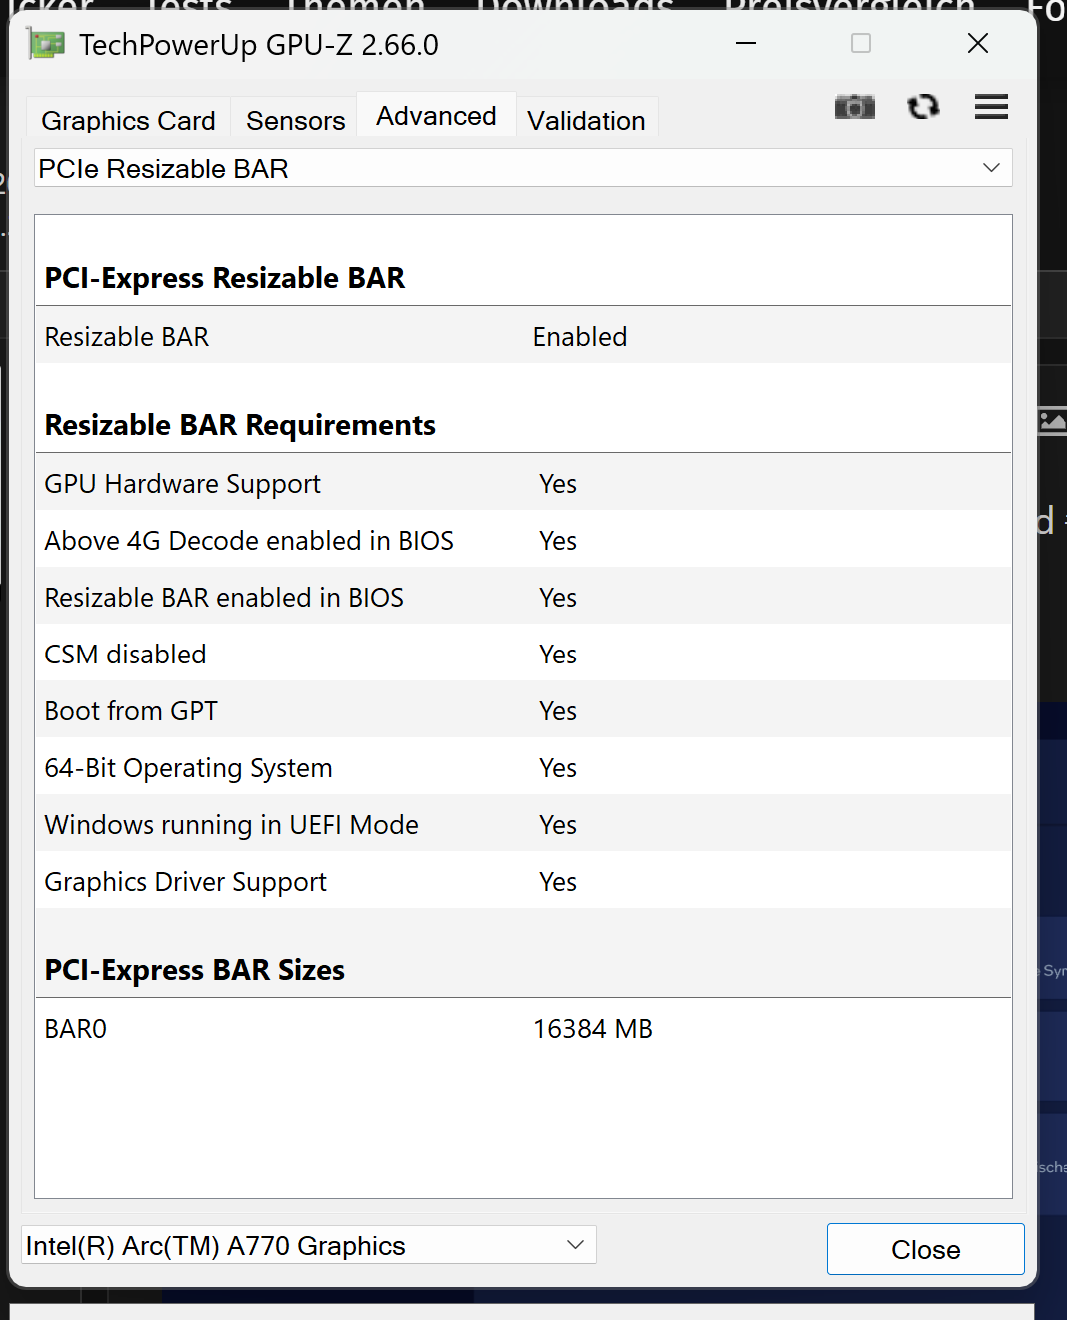The width and height of the screenshot is (1067, 1320).
Task: Minimize the GPU-Z window
Action: point(746,44)
